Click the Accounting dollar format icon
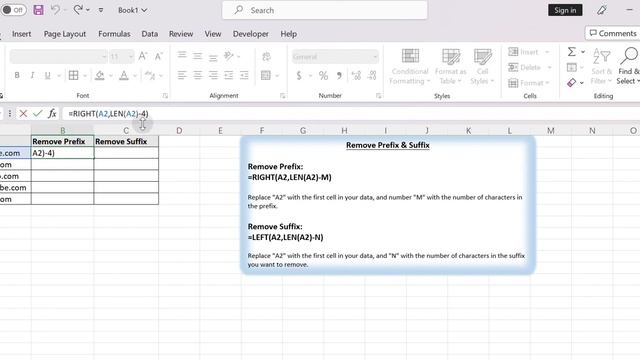 (x=299, y=76)
